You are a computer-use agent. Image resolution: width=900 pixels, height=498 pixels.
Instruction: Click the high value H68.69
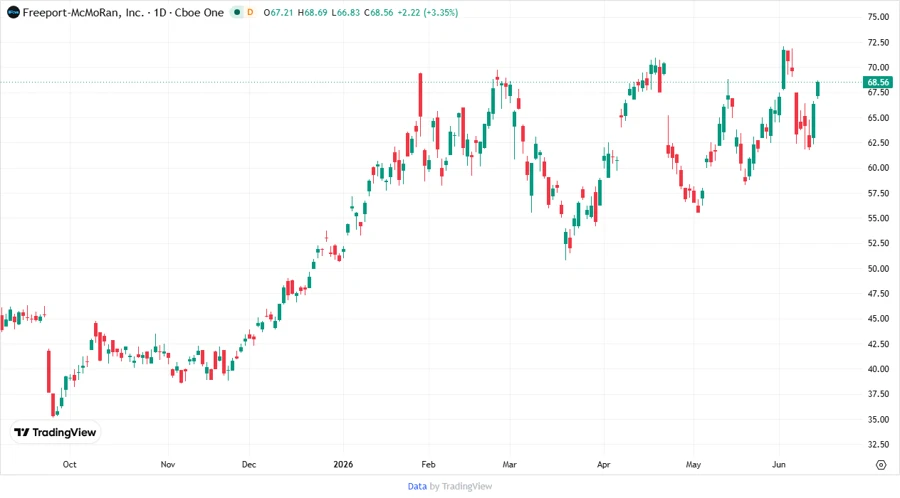[312, 13]
